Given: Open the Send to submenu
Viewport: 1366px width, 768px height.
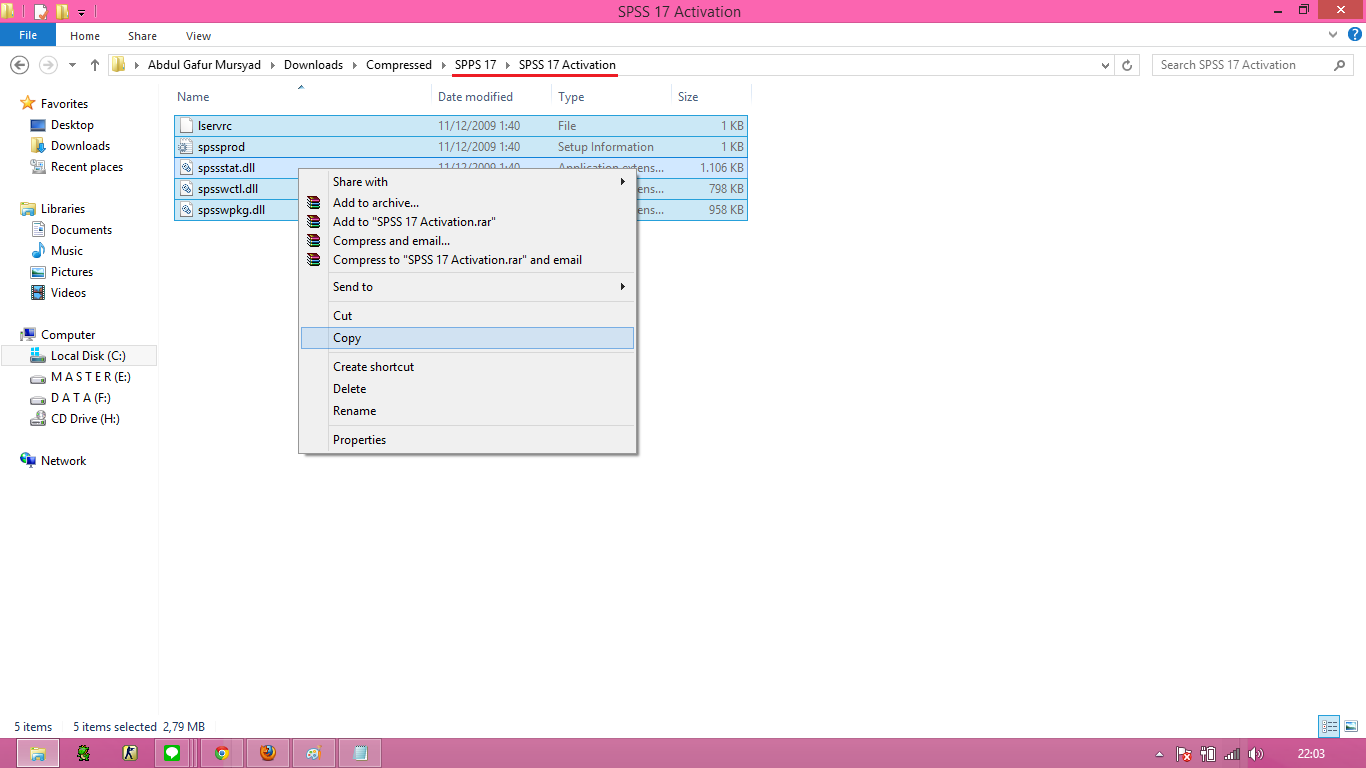Looking at the screenshot, I should point(467,287).
